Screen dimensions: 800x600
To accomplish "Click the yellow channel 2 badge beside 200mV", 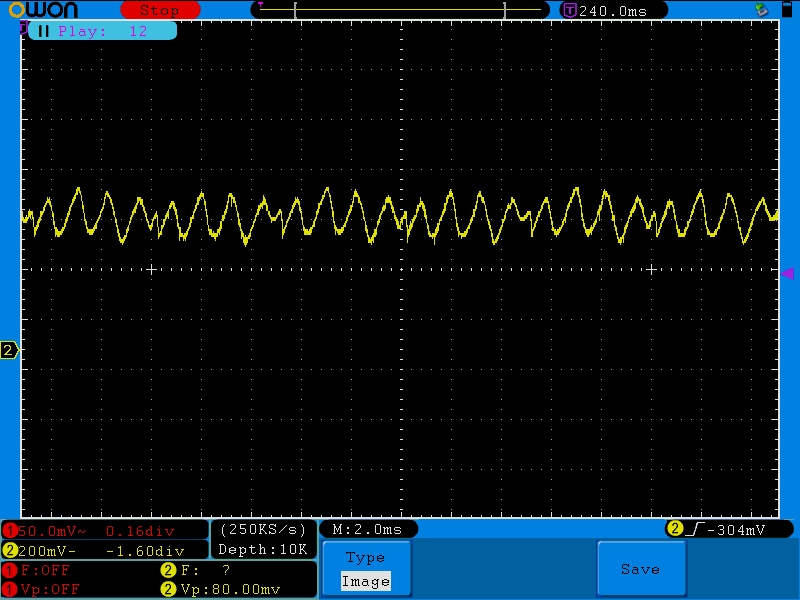I will (10, 551).
